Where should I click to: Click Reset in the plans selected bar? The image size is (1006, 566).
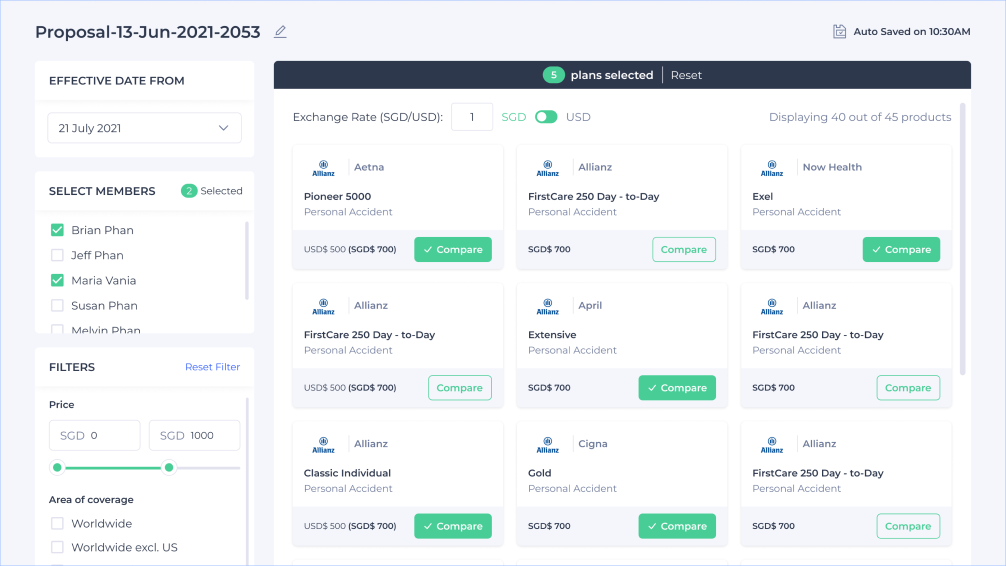point(686,75)
